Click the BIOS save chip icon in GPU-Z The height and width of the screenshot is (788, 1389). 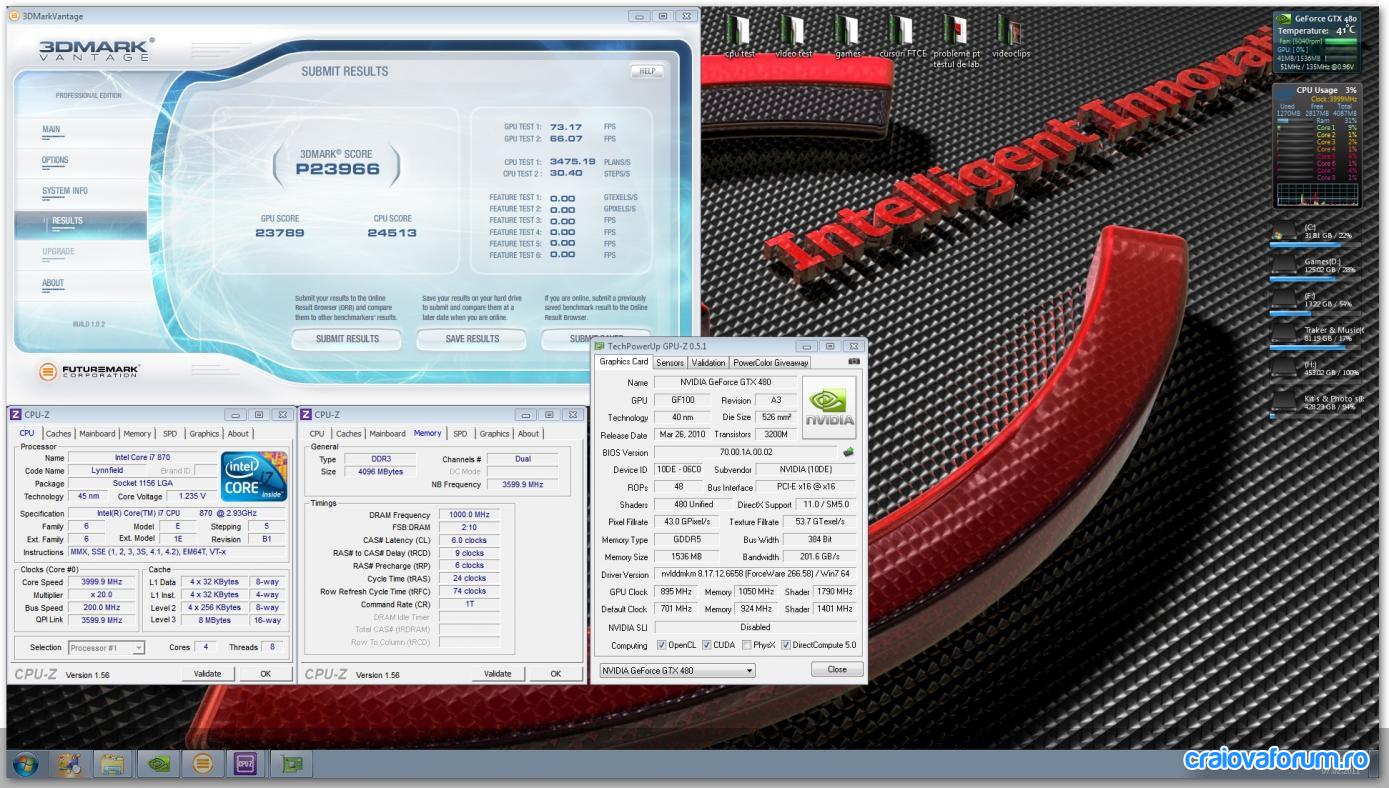click(849, 452)
